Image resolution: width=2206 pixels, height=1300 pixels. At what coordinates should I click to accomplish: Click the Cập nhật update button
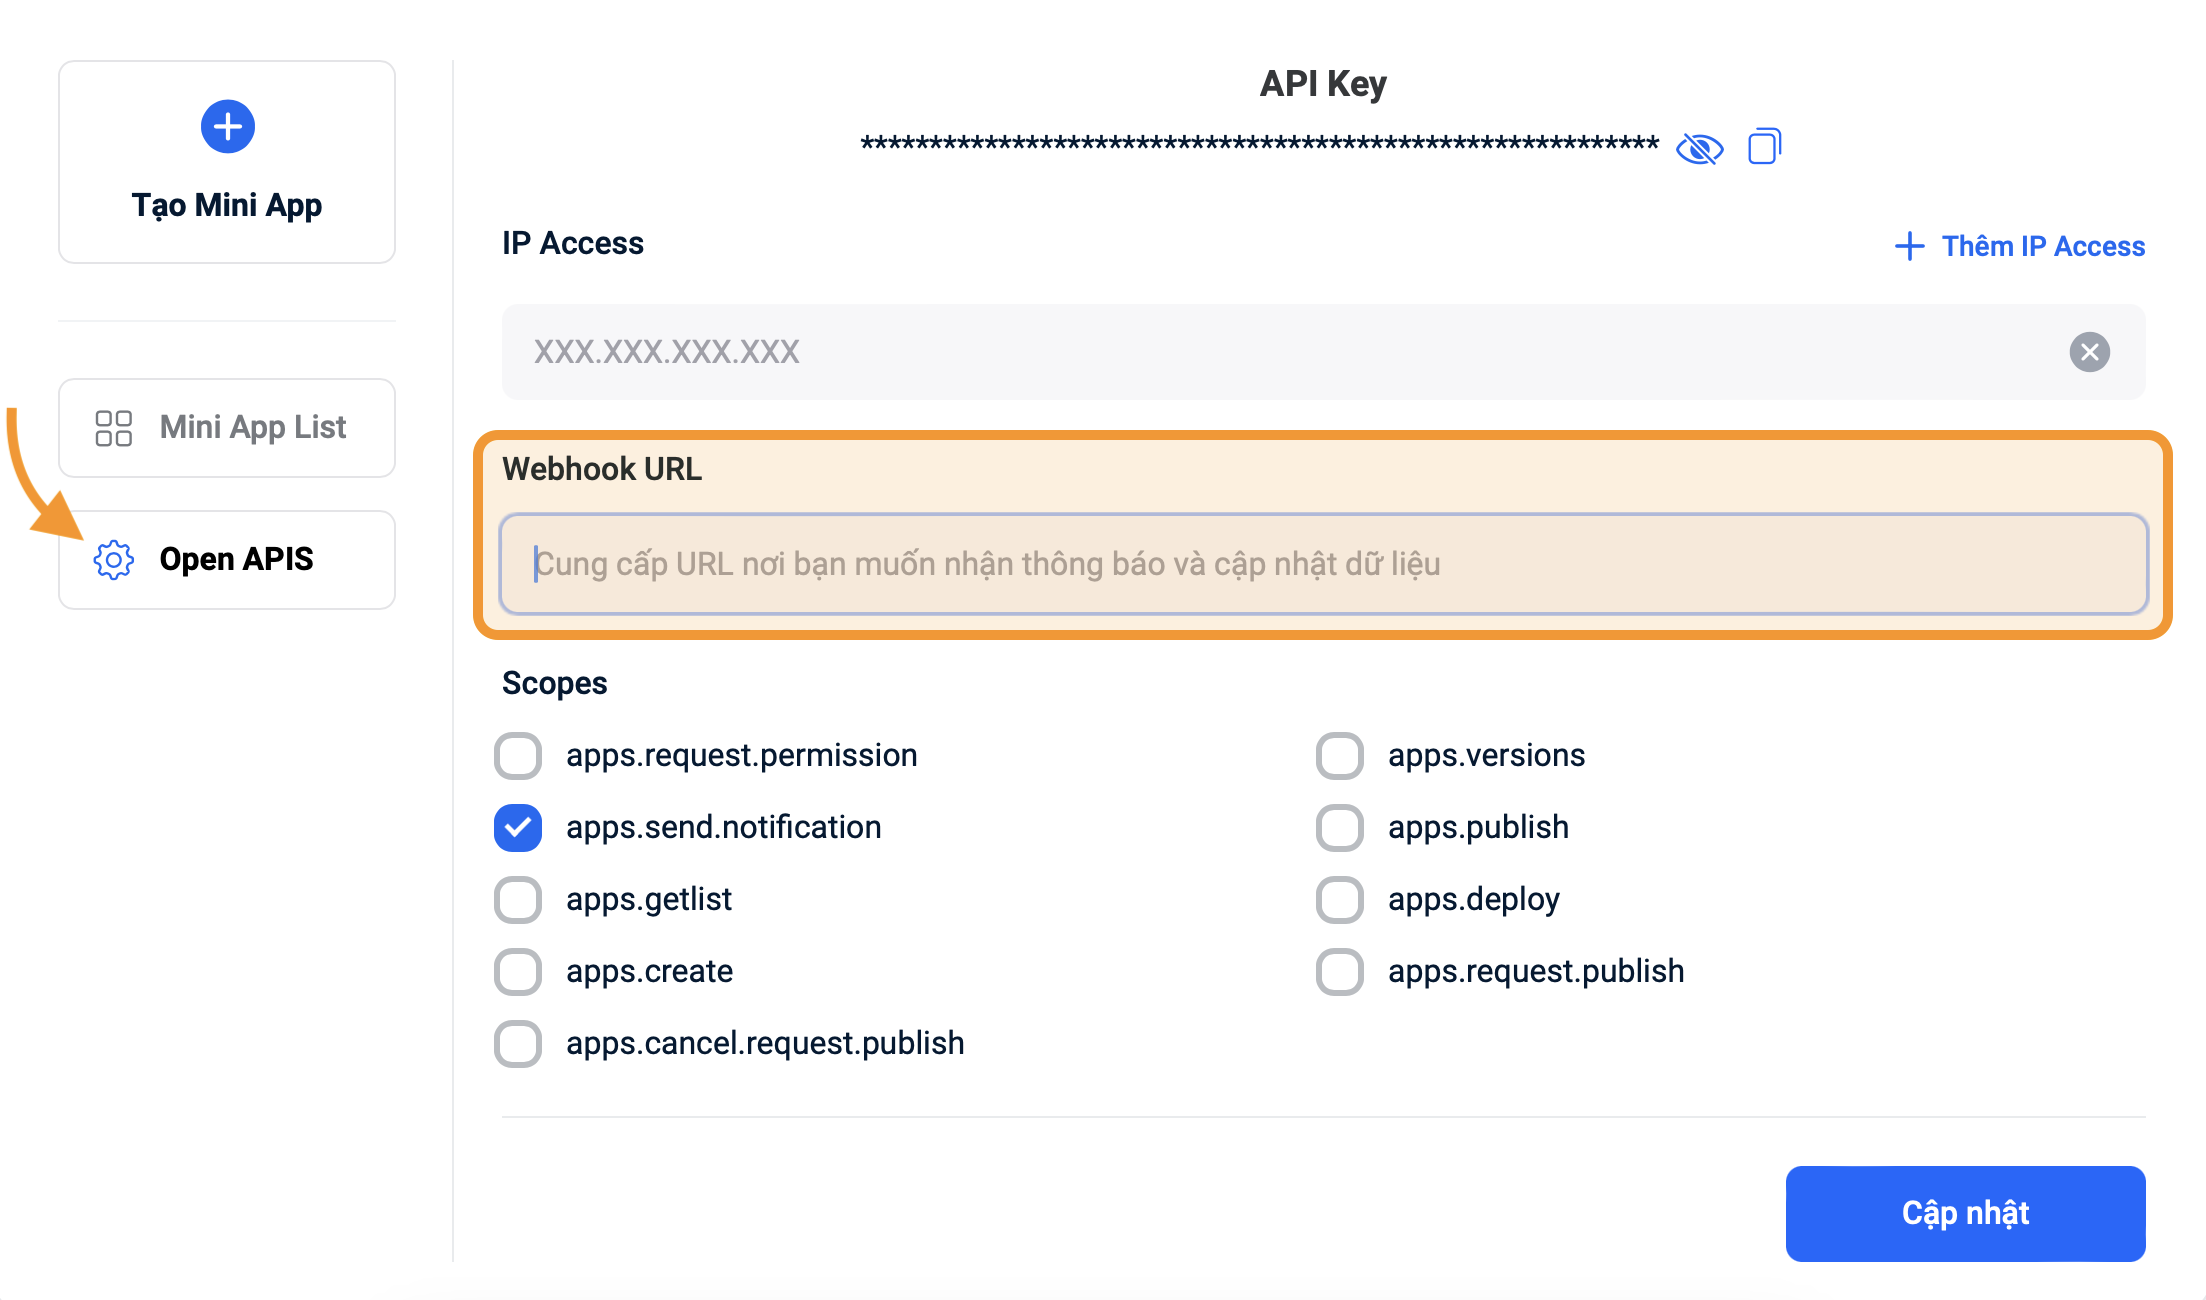tap(1965, 1213)
